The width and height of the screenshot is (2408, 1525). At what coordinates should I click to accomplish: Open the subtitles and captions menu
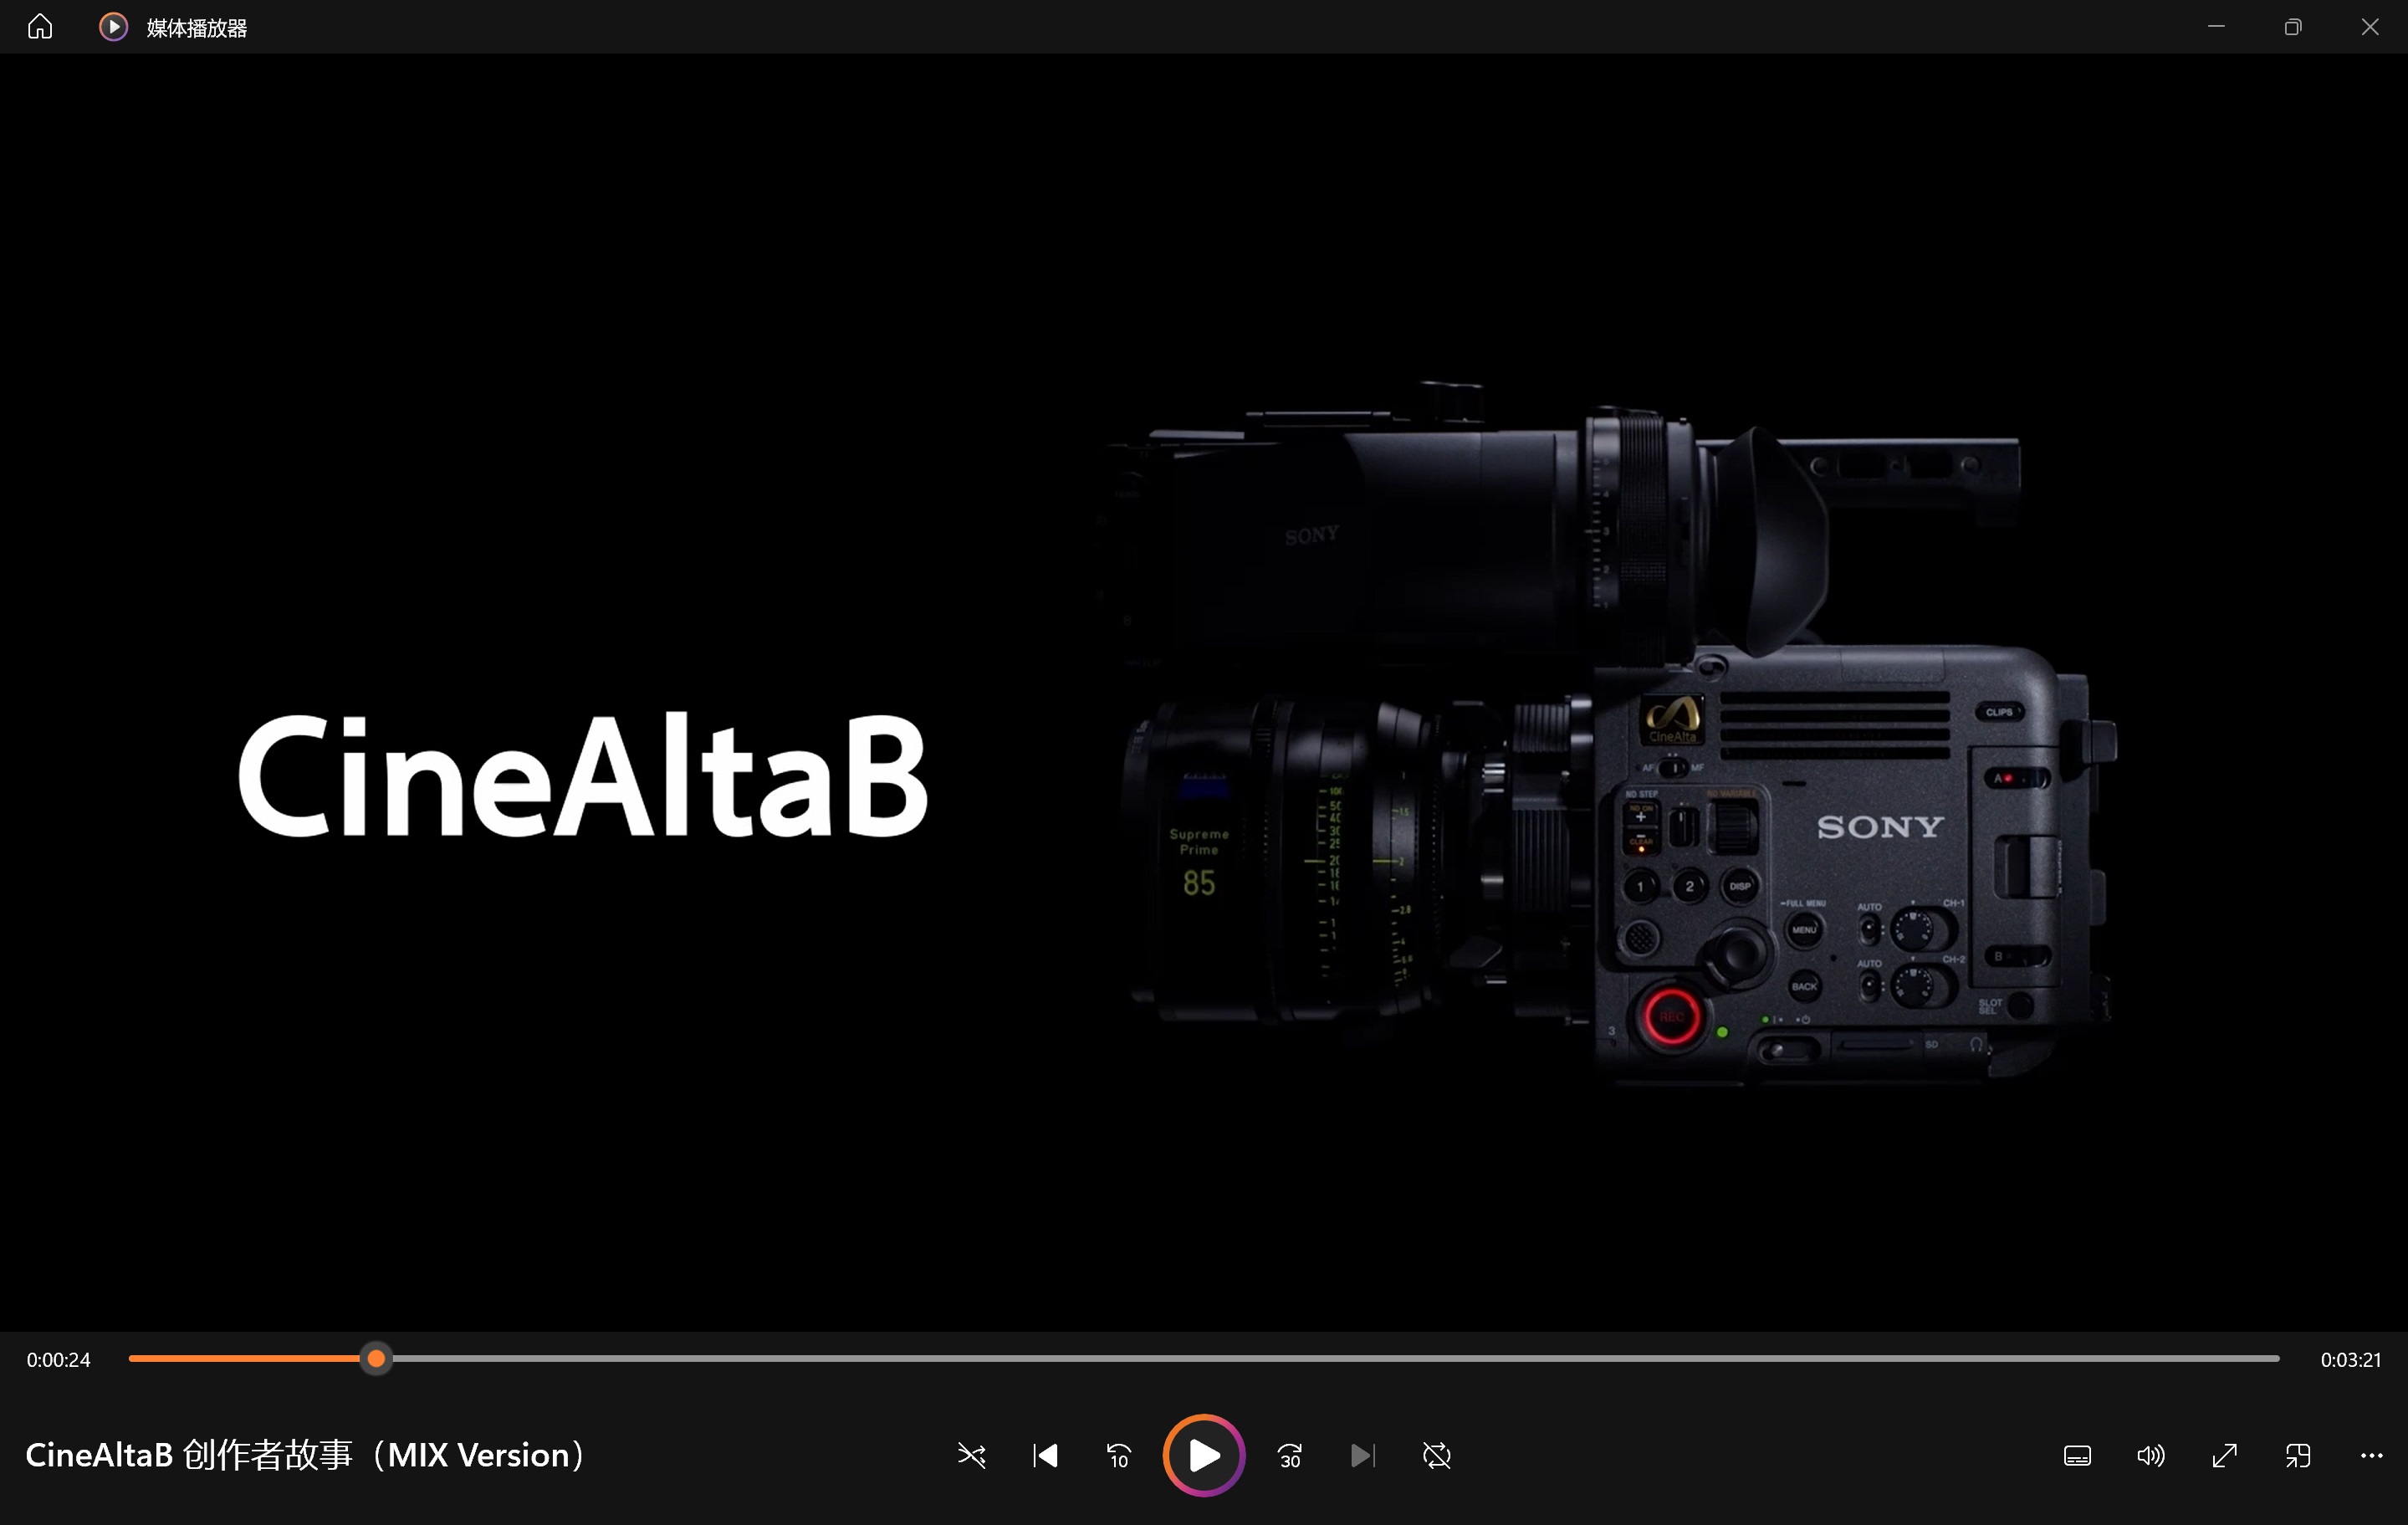2077,1455
